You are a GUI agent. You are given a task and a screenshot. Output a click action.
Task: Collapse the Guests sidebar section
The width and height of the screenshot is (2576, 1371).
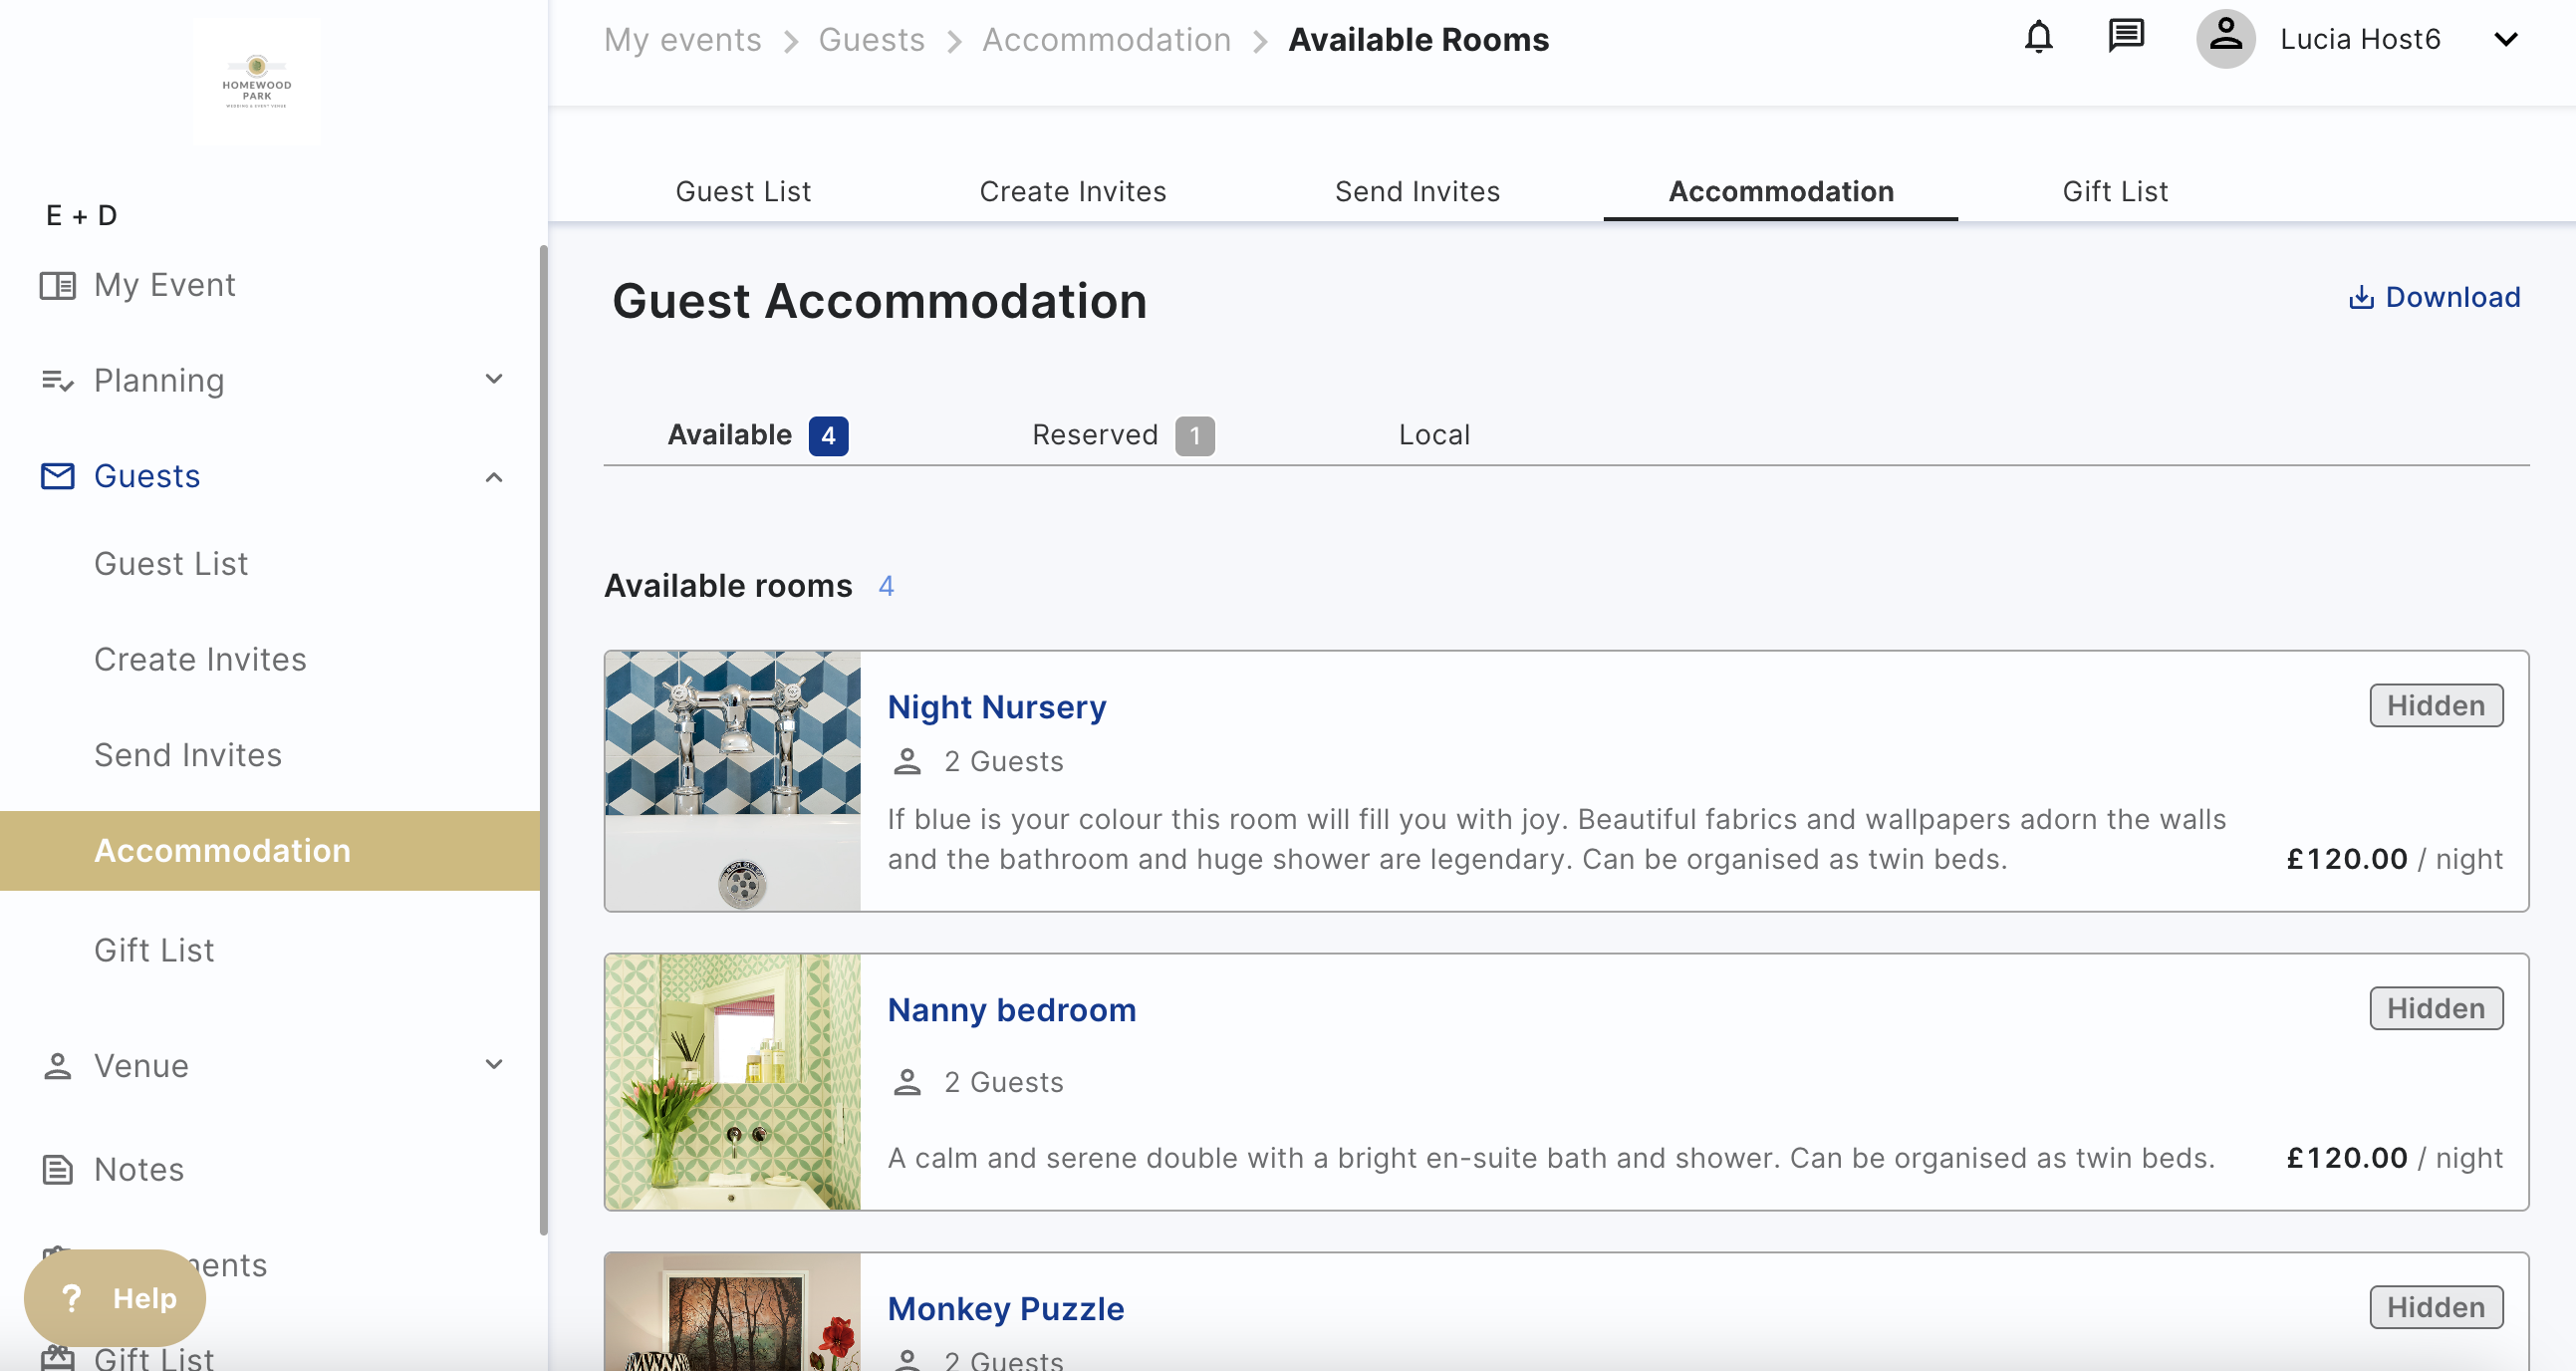493,477
